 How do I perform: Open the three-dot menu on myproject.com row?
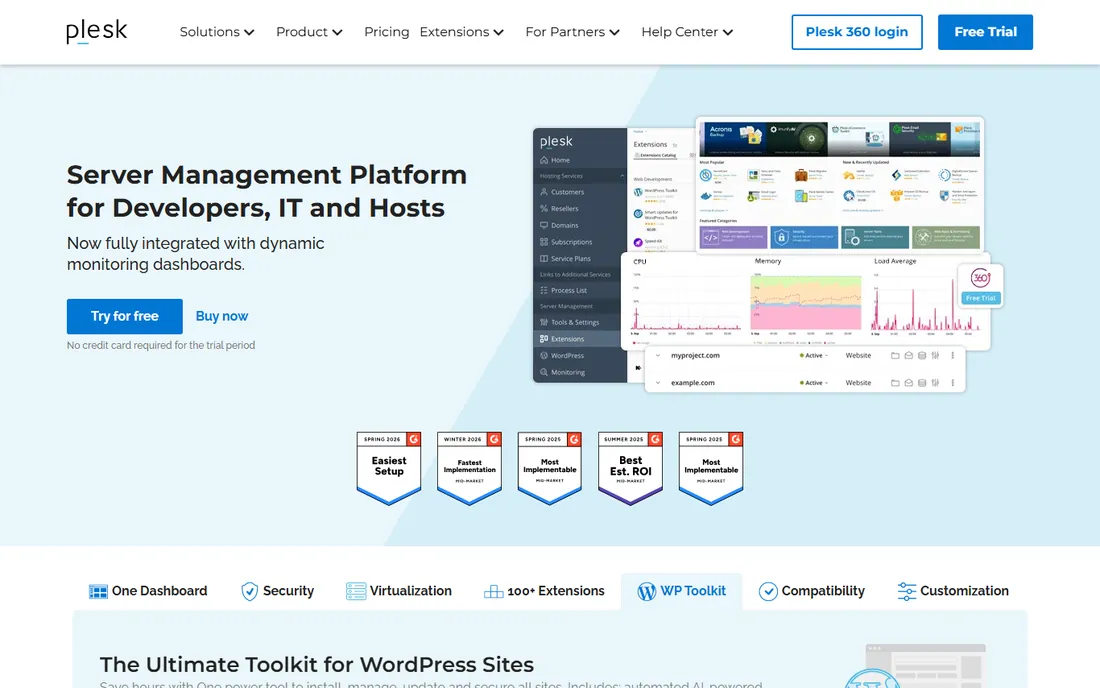[953, 356]
